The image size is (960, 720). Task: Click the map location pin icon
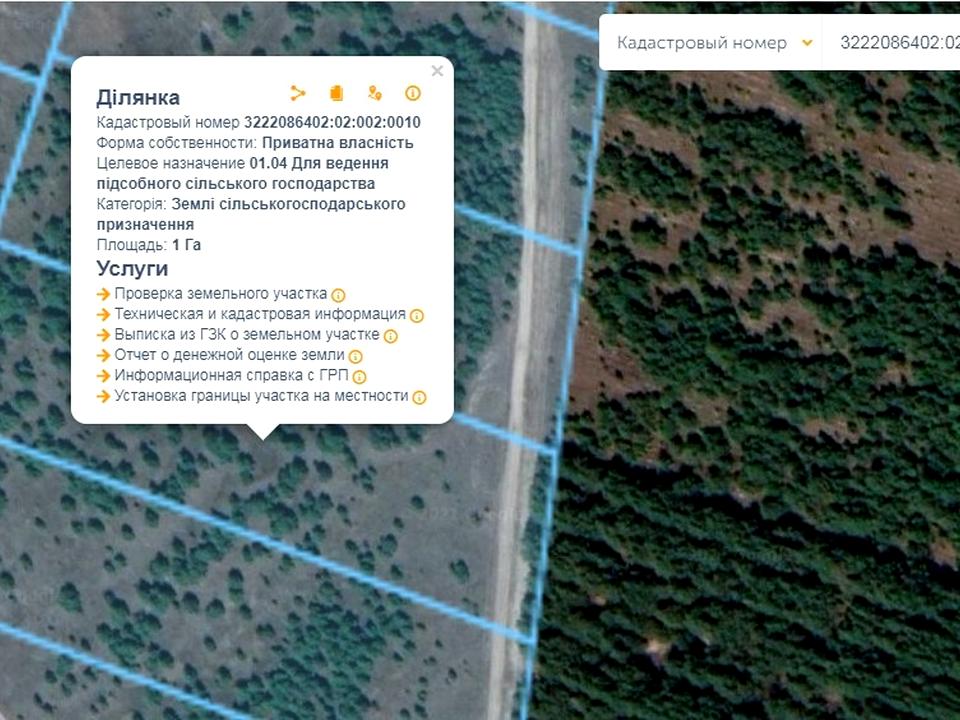(x=374, y=93)
